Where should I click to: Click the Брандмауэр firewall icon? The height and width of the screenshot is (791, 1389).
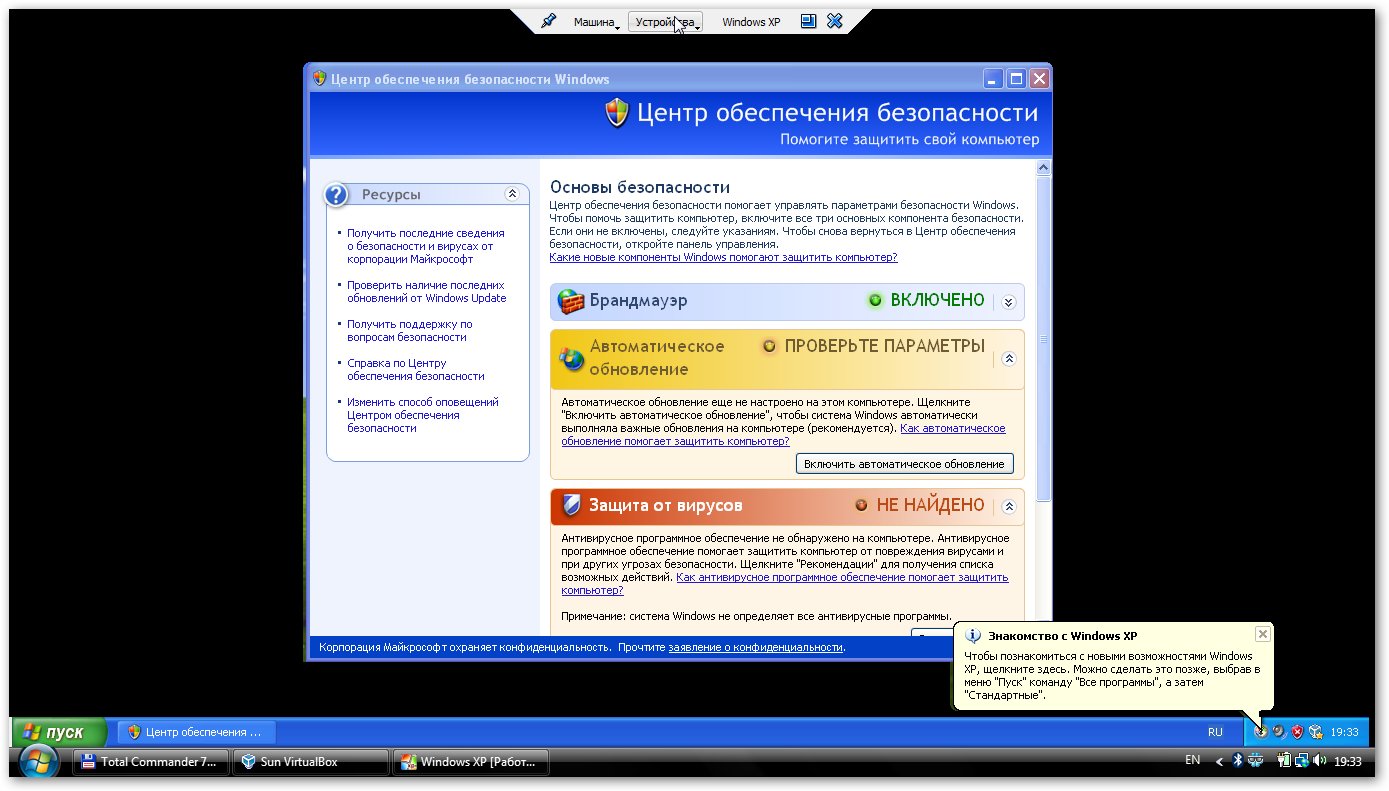(570, 301)
